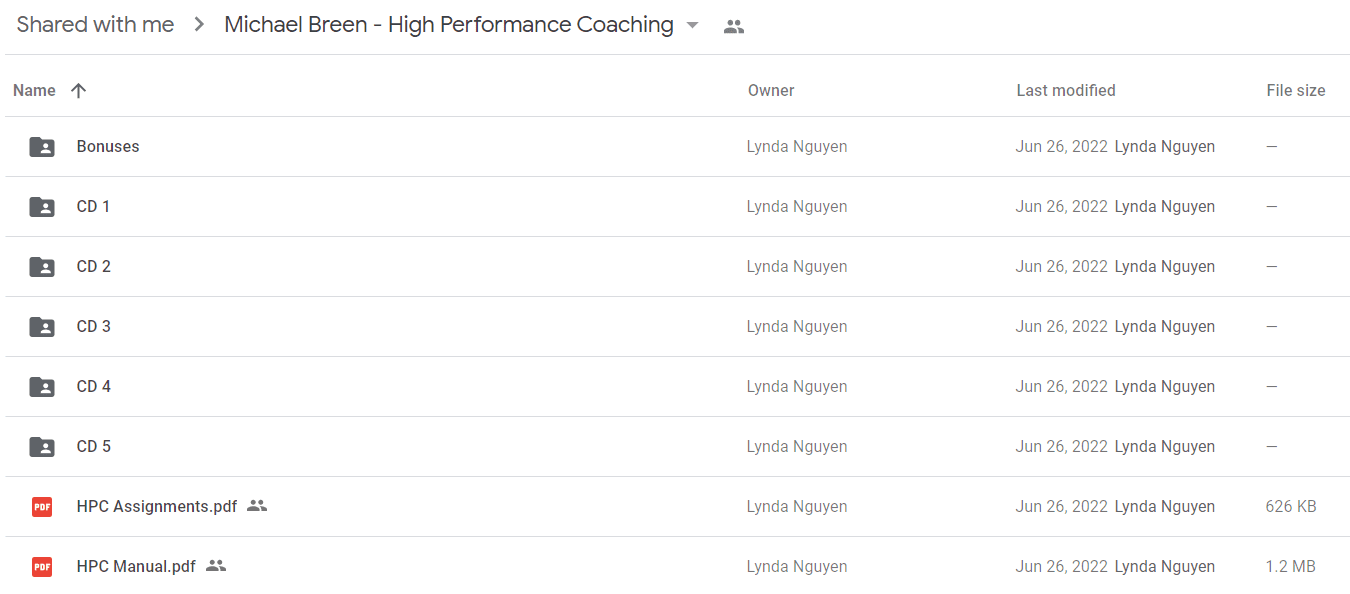Expand the folder title dropdown arrow
The width and height of the screenshot is (1350, 594).
[x=692, y=26]
